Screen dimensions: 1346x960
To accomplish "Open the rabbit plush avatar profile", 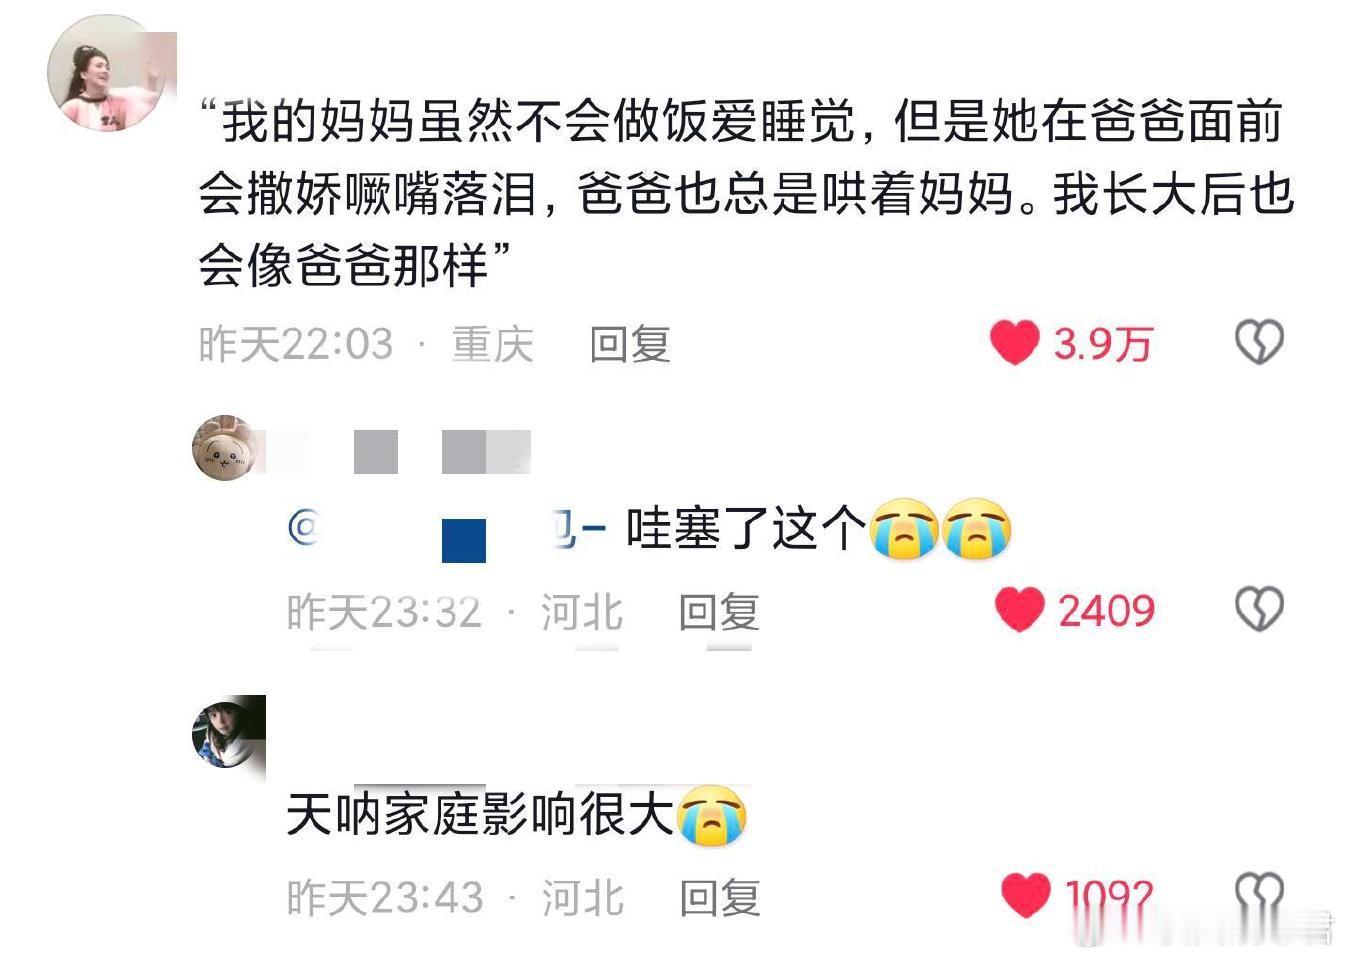I will tap(225, 449).
